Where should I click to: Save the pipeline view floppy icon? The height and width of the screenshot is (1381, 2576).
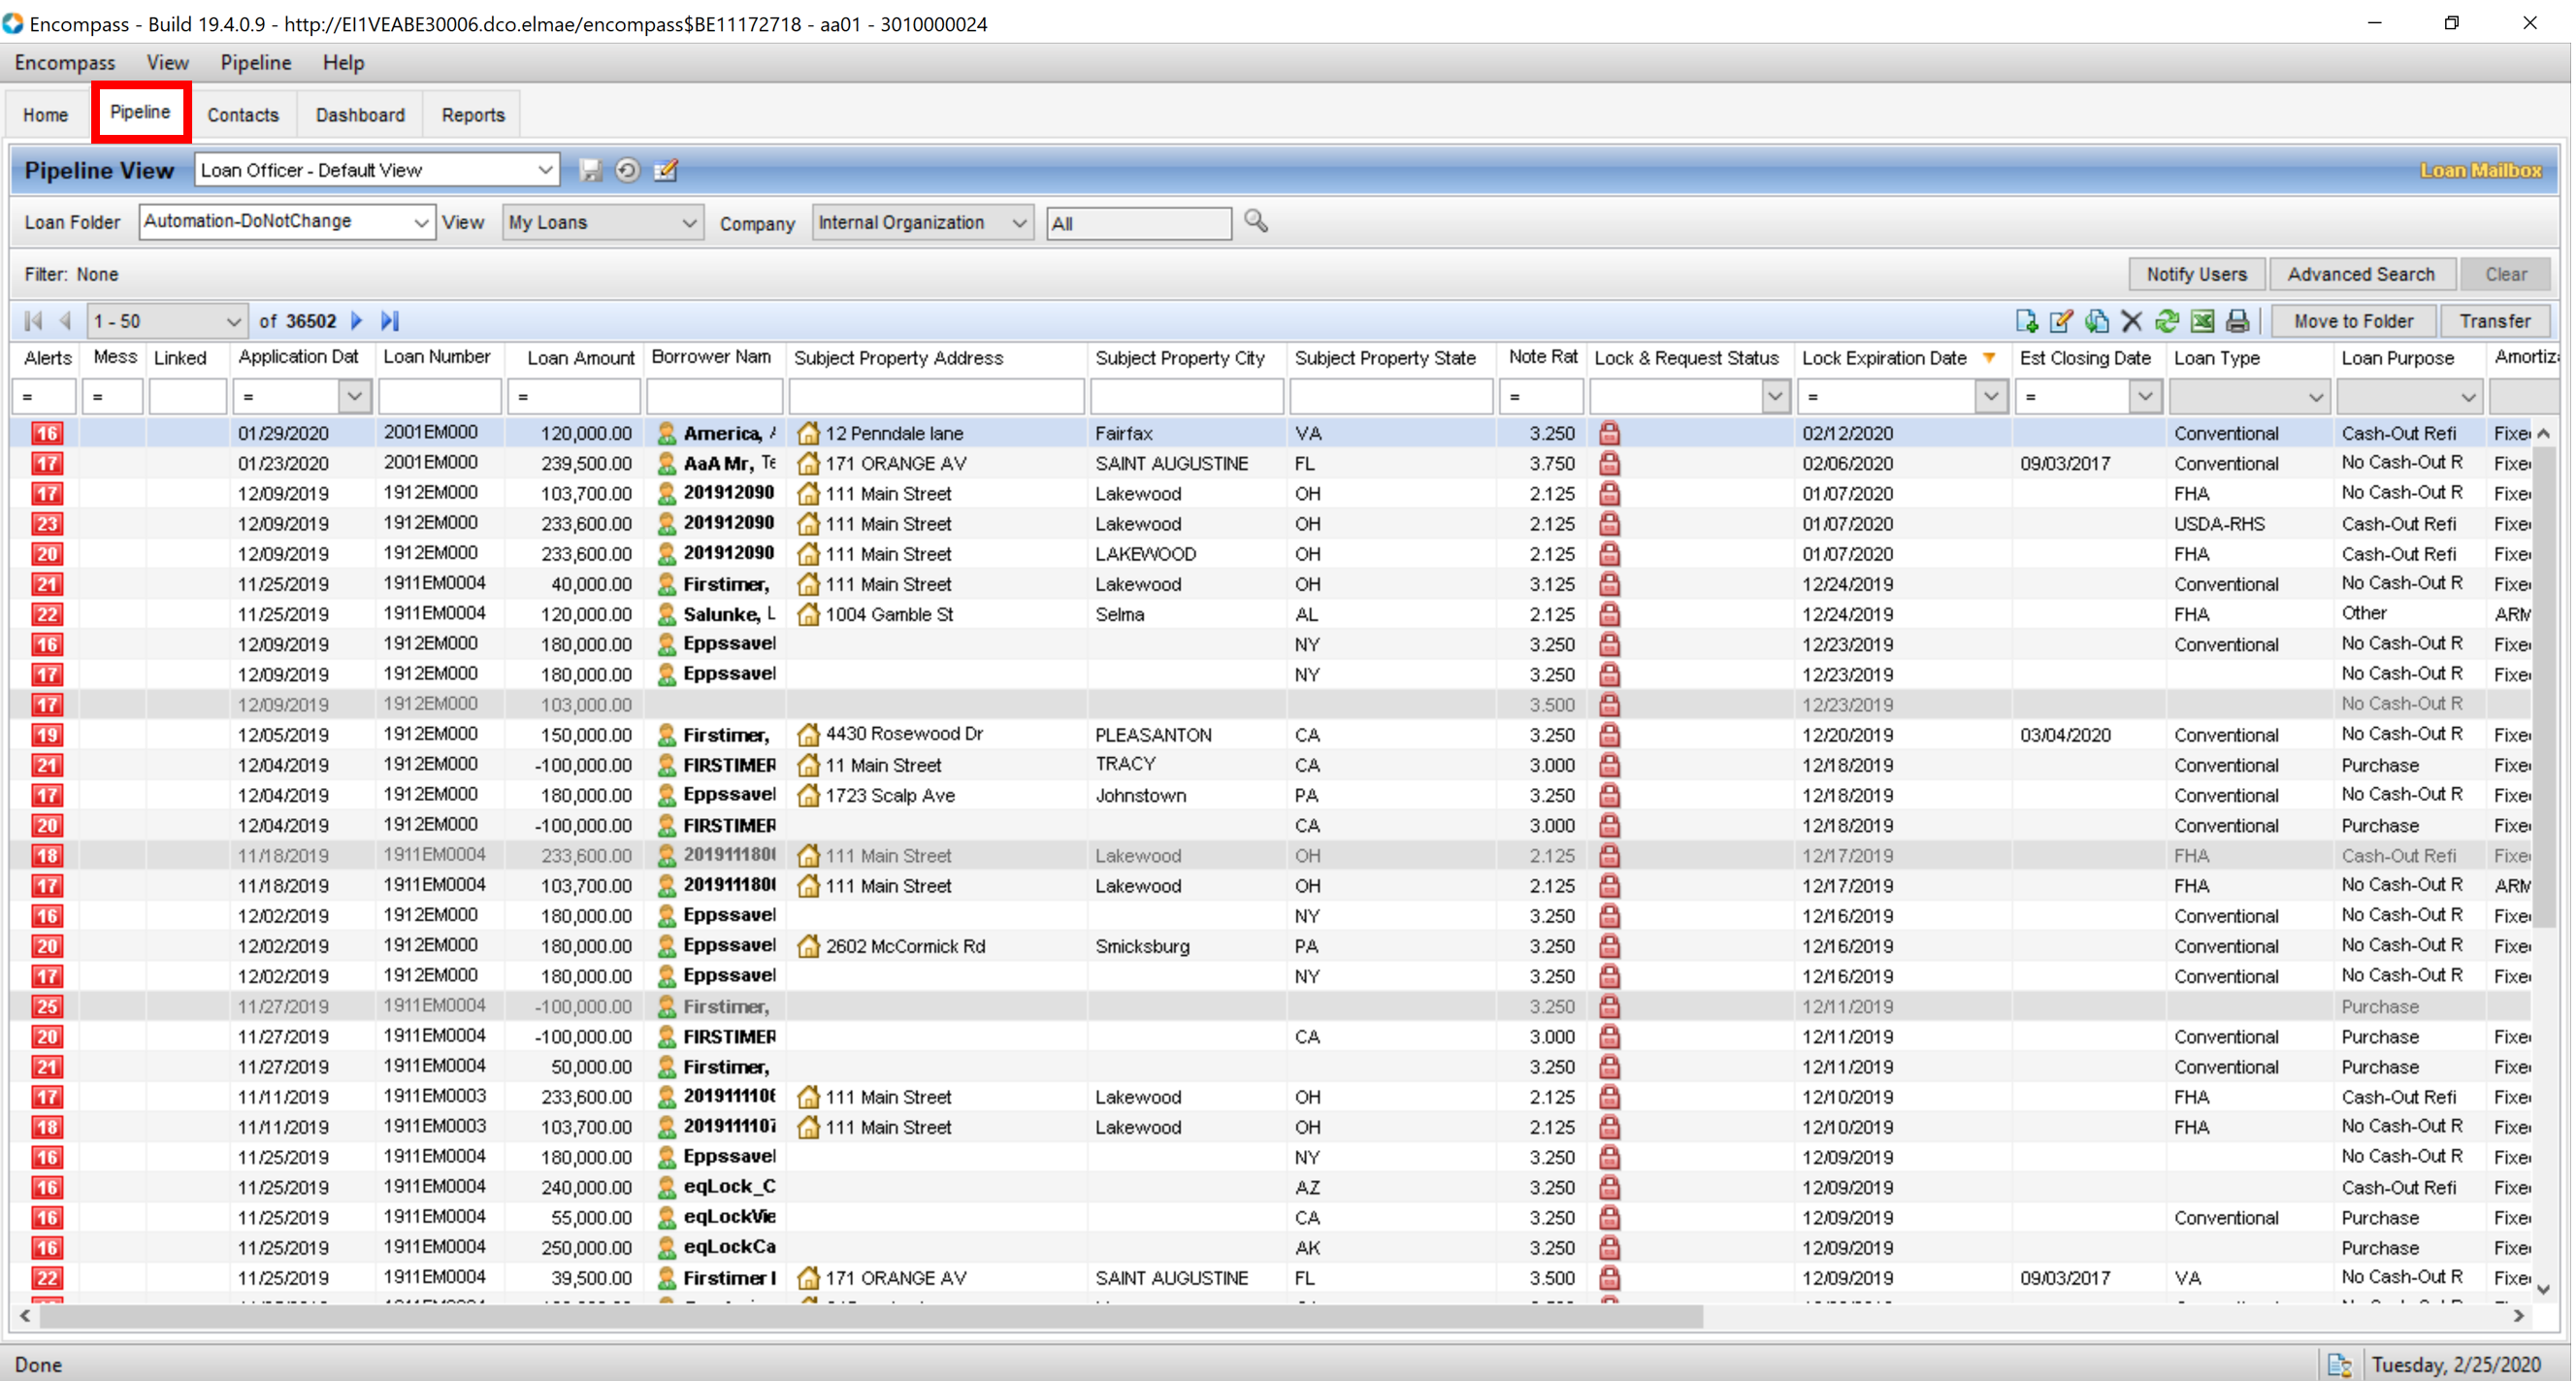click(x=590, y=170)
